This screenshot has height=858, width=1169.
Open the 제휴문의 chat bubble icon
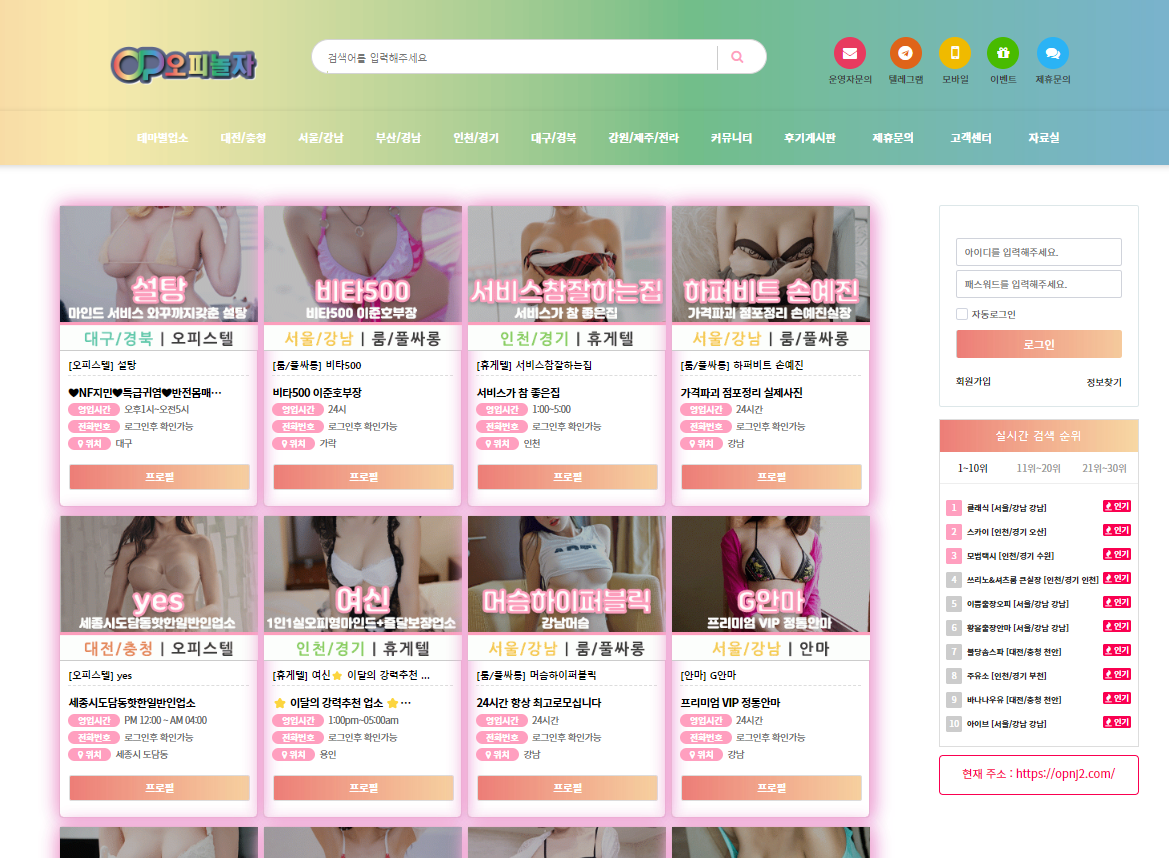1052,53
